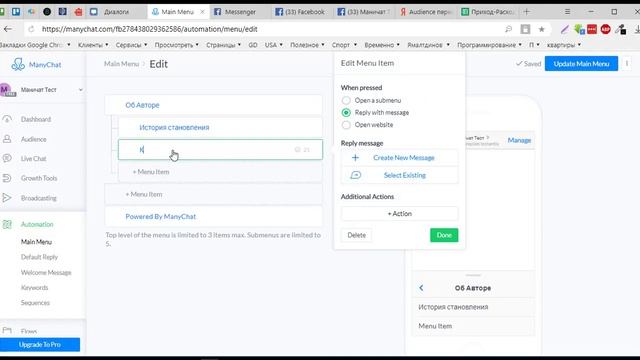Click the back chevron in the phone preview
Screen dimensions: 640x360
[x=421, y=288]
